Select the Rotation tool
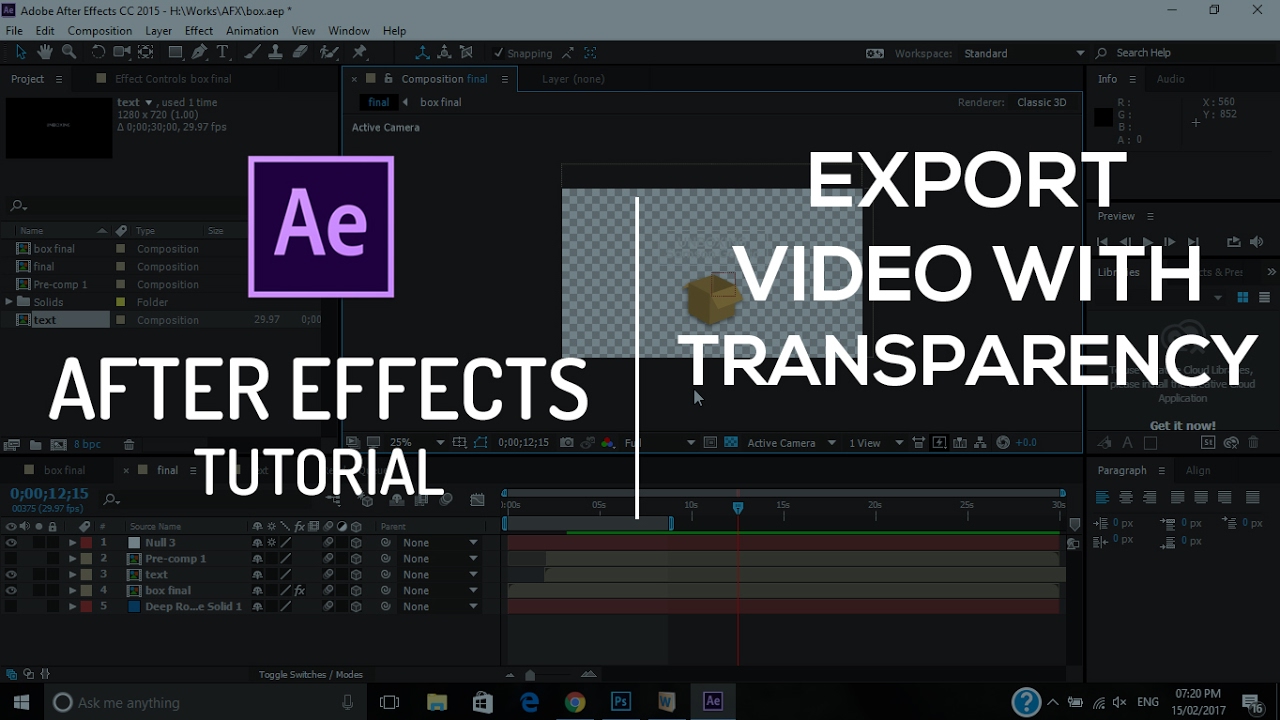 pyautogui.click(x=98, y=53)
